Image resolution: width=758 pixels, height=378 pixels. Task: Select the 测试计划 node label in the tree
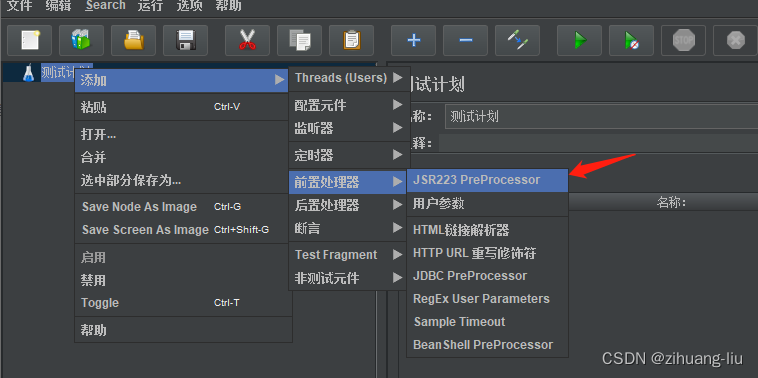coord(66,73)
